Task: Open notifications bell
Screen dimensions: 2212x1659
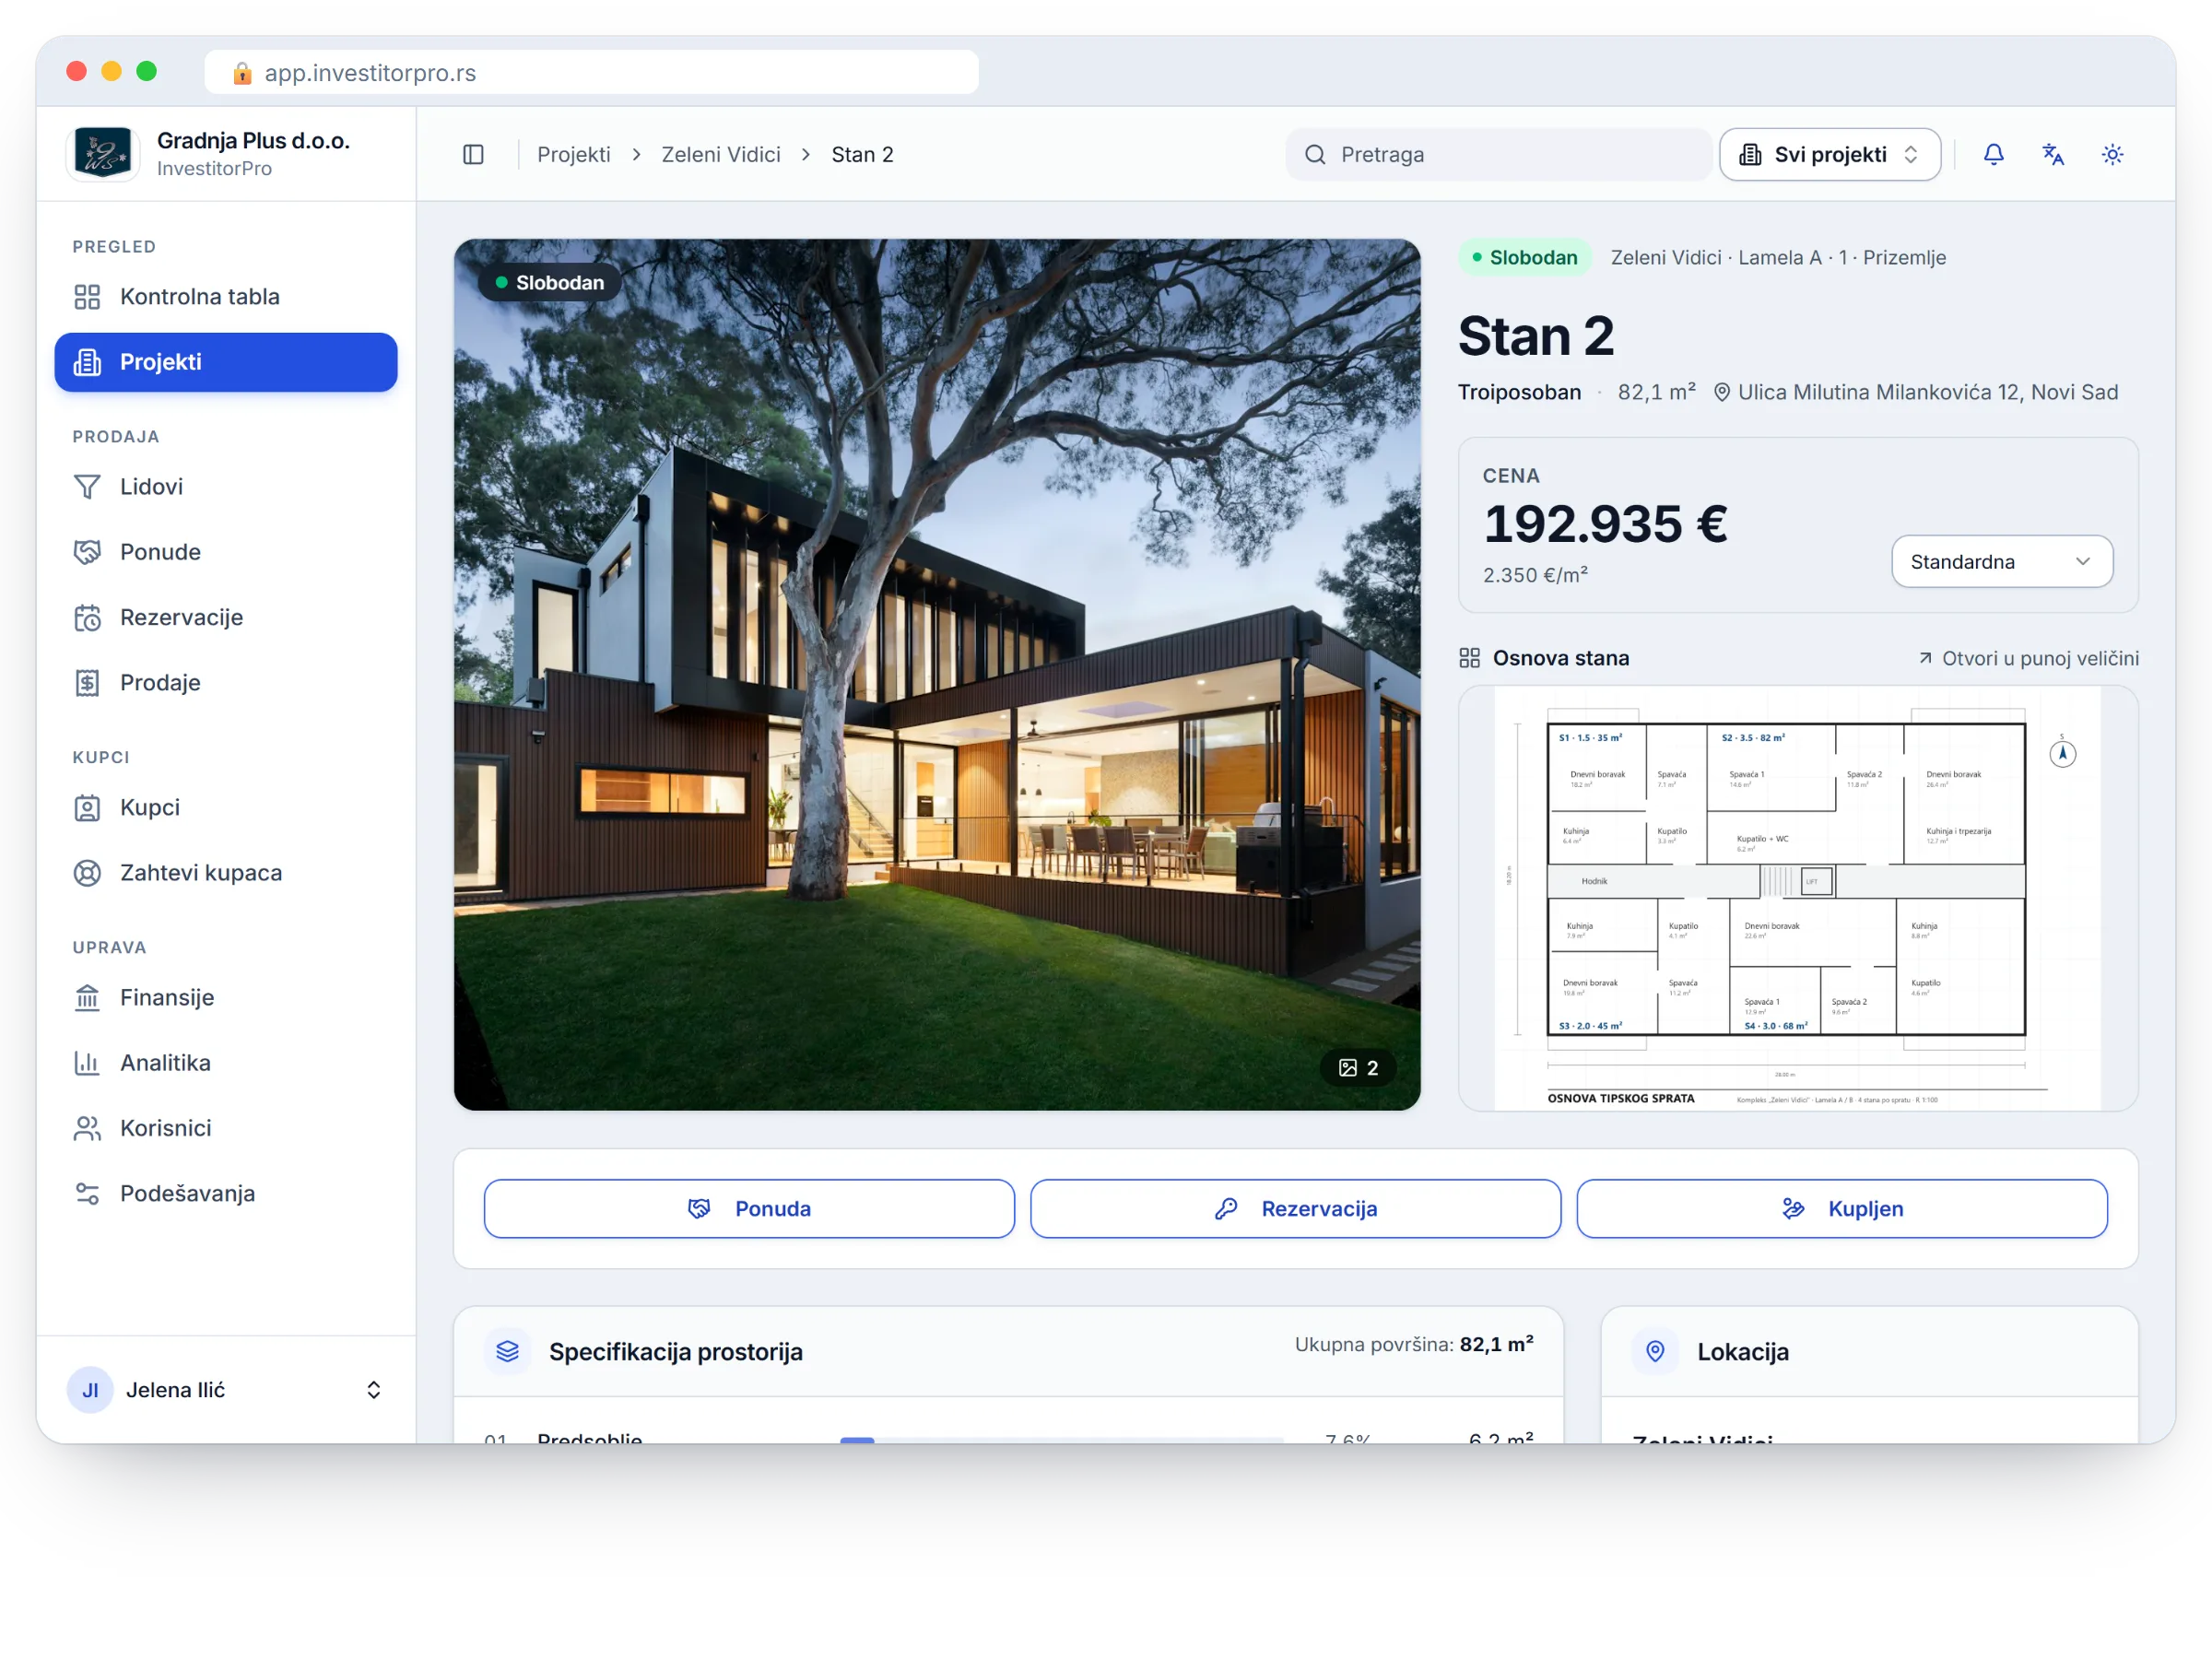Action: [x=1993, y=154]
